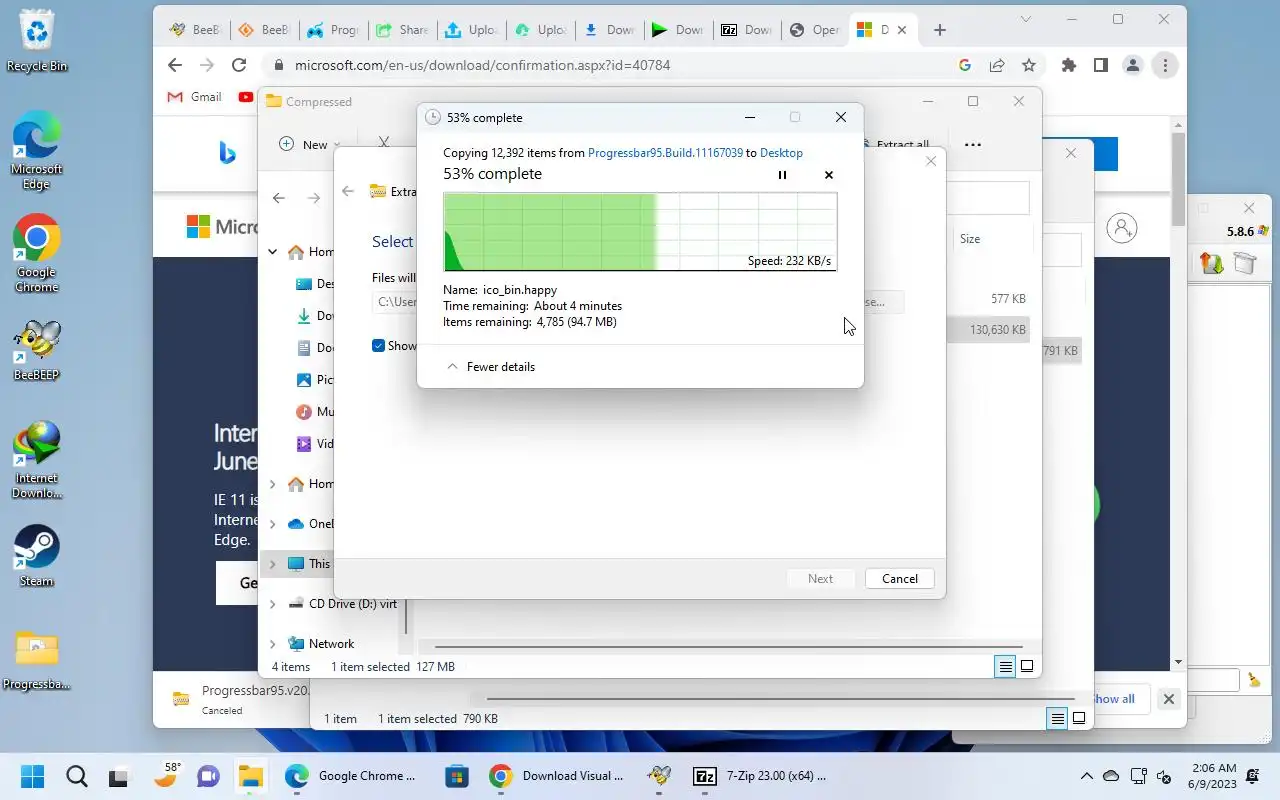Viewport: 1280px width, 800px height.
Task: Open the Chrome three-dot menu
Action: click(x=1165, y=65)
